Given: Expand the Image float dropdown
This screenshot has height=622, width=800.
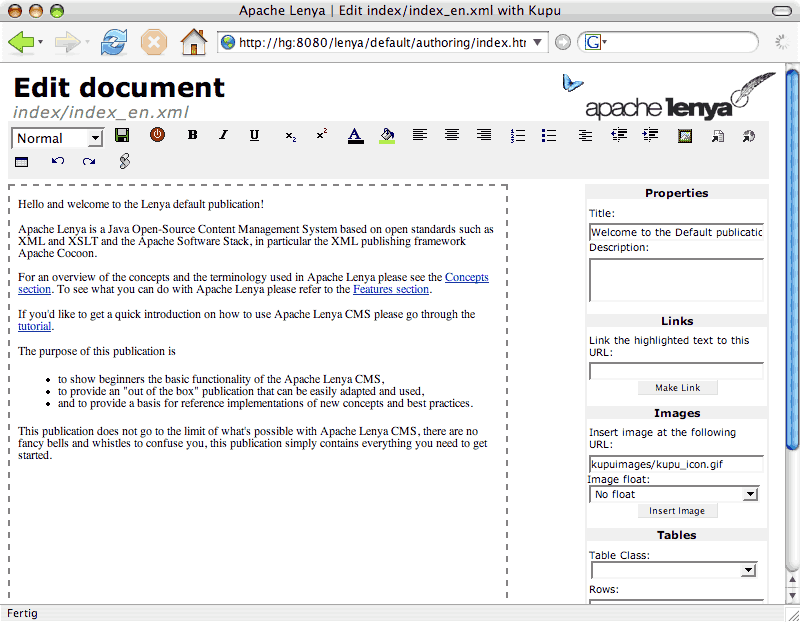Looking at the screenshot, I should [x=674, y=494].
